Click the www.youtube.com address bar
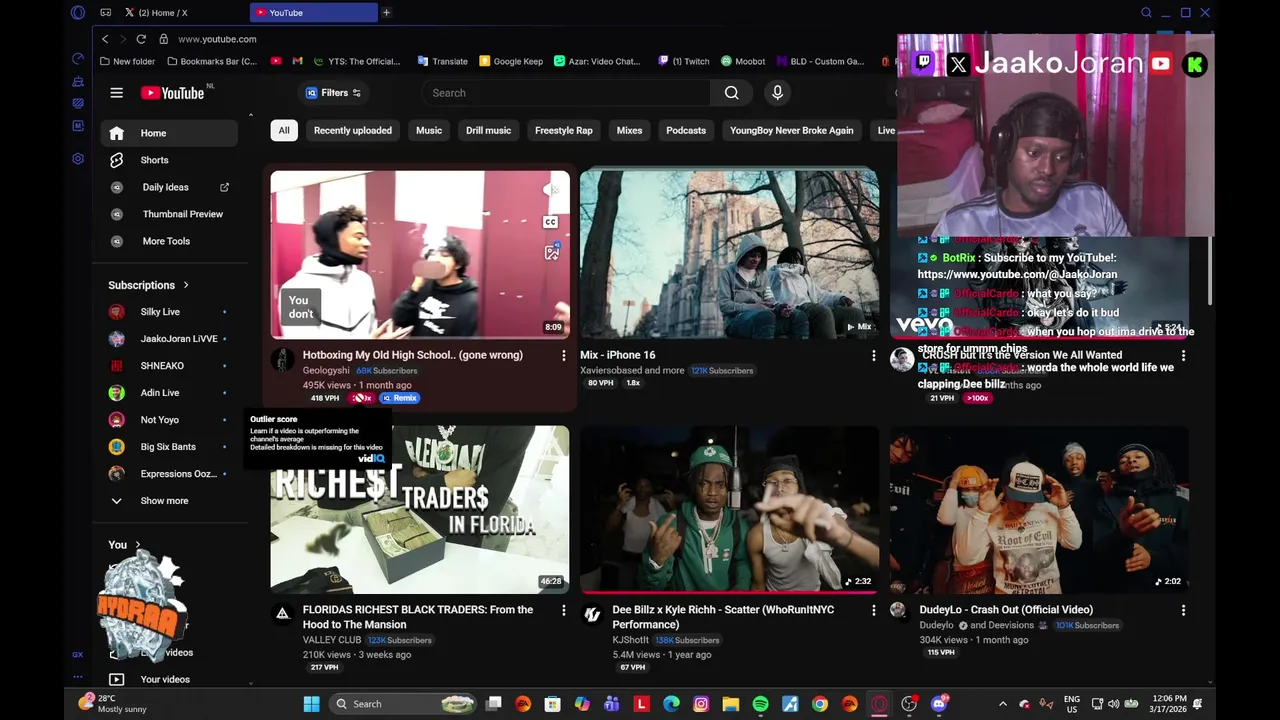The height and width of the screenshot is (720, 1280). [217, 39]
